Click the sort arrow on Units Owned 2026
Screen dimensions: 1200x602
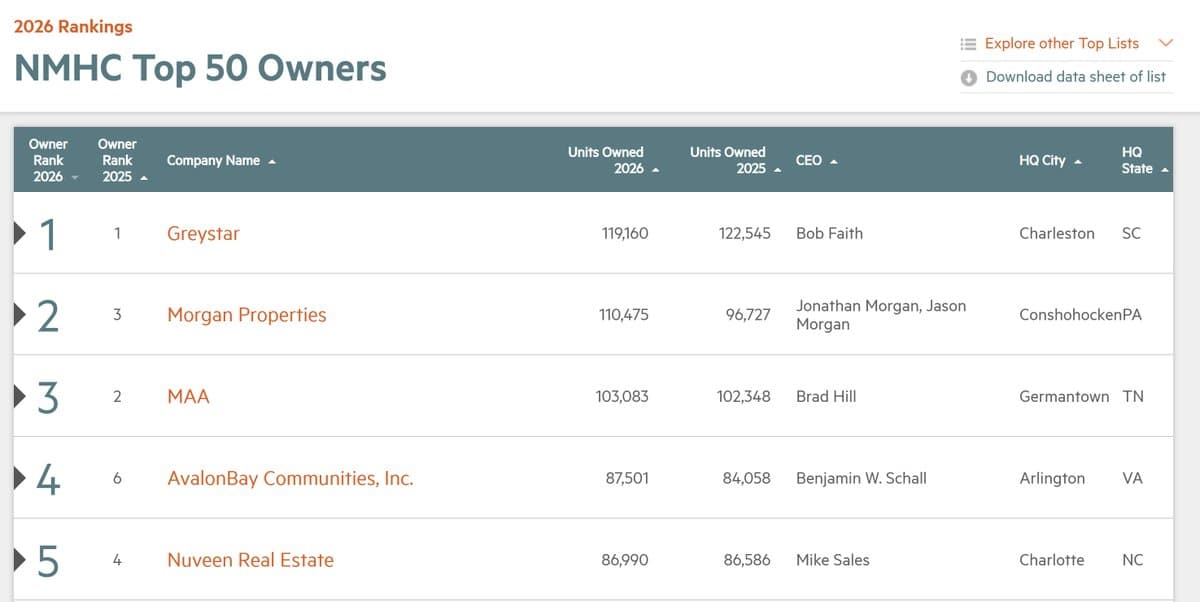(x=656, y=169)
